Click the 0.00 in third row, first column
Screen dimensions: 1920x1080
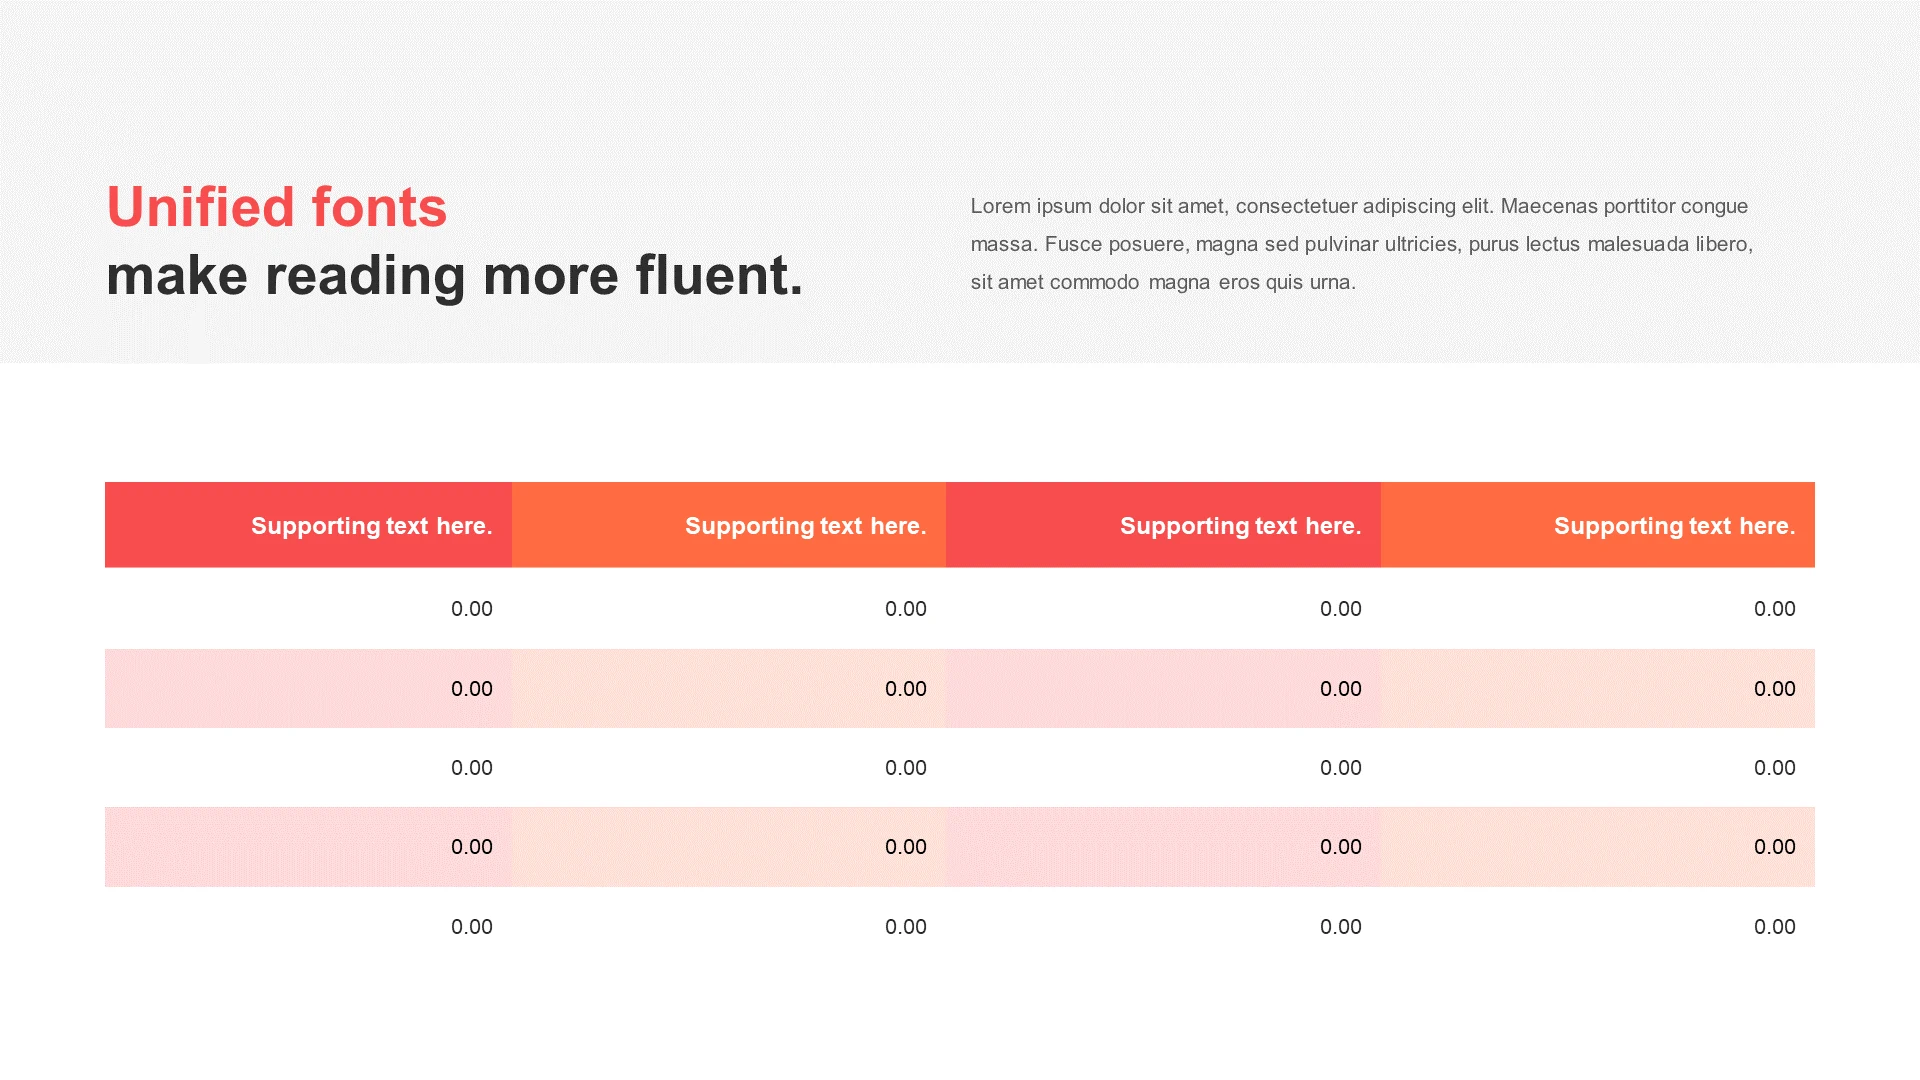pos(471,768)
